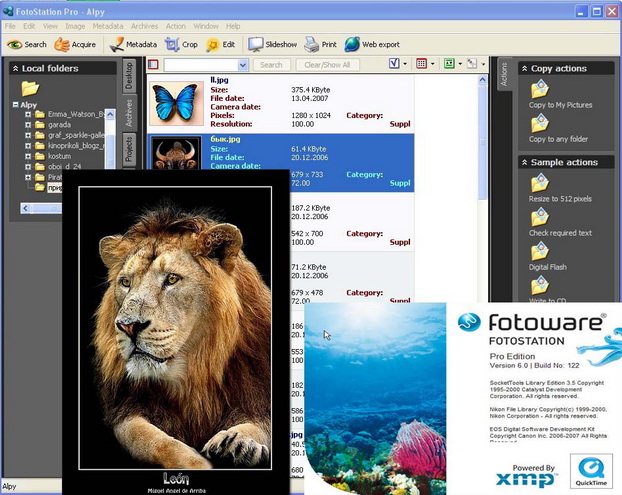Click the red grid view icon

coord(421,63)
